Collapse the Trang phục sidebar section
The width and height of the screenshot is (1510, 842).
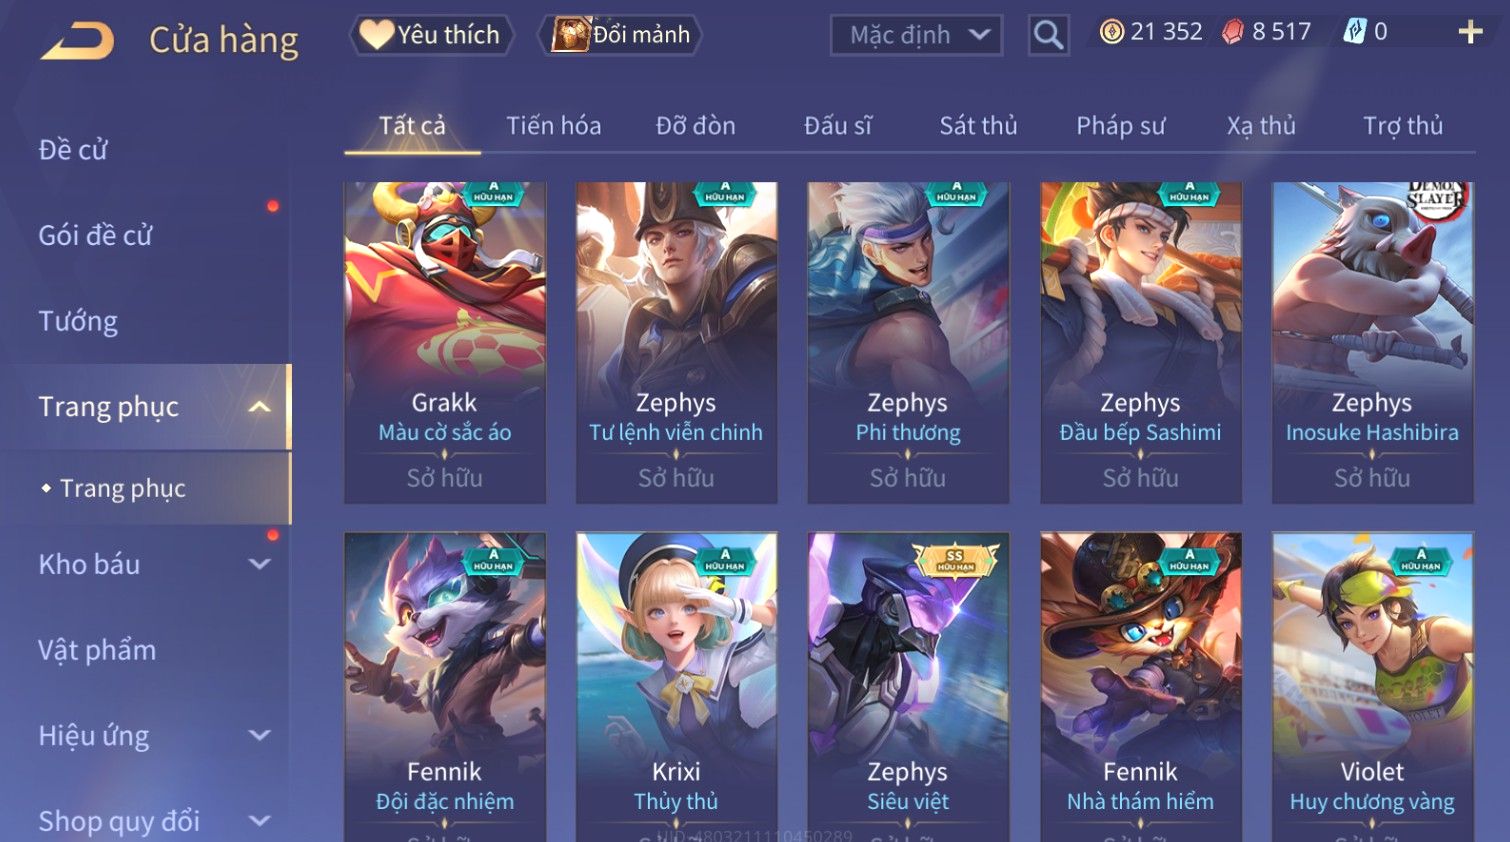259,407
